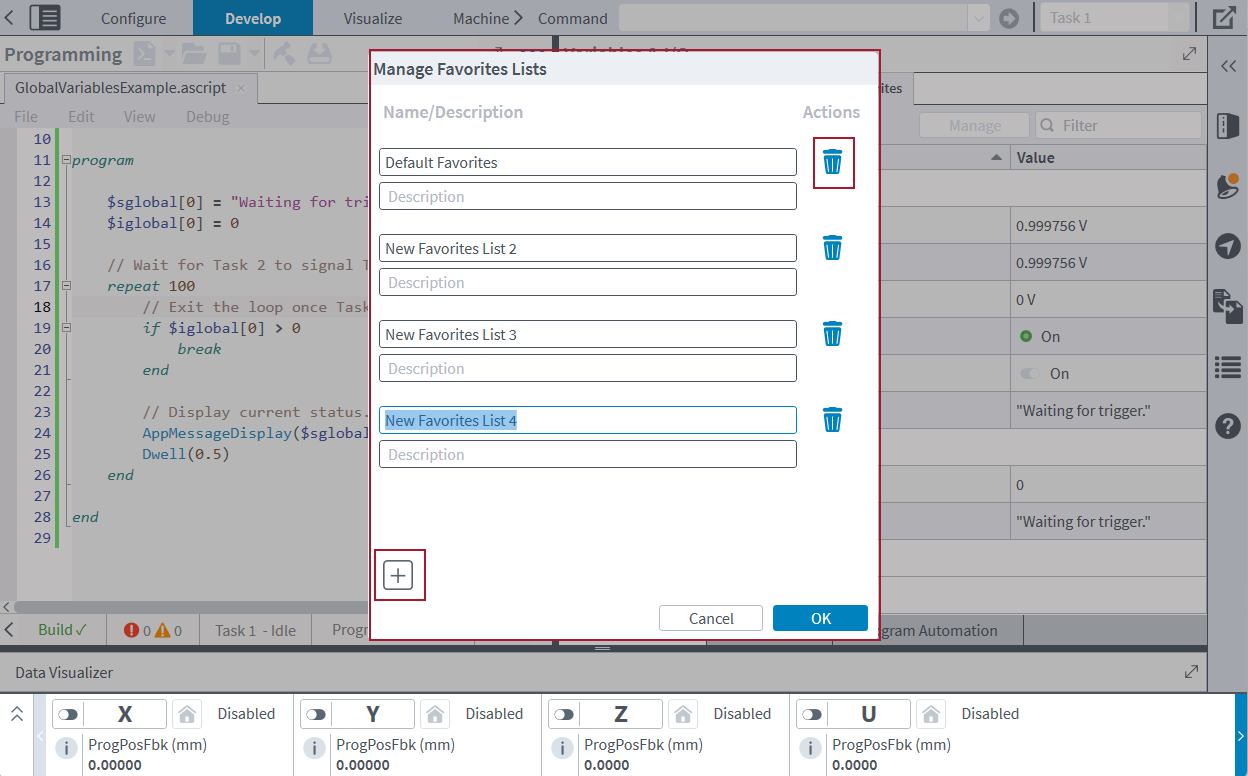Open the Configure tab
1248x776 pixels.
pyautogui.click(x=133, y=18)
